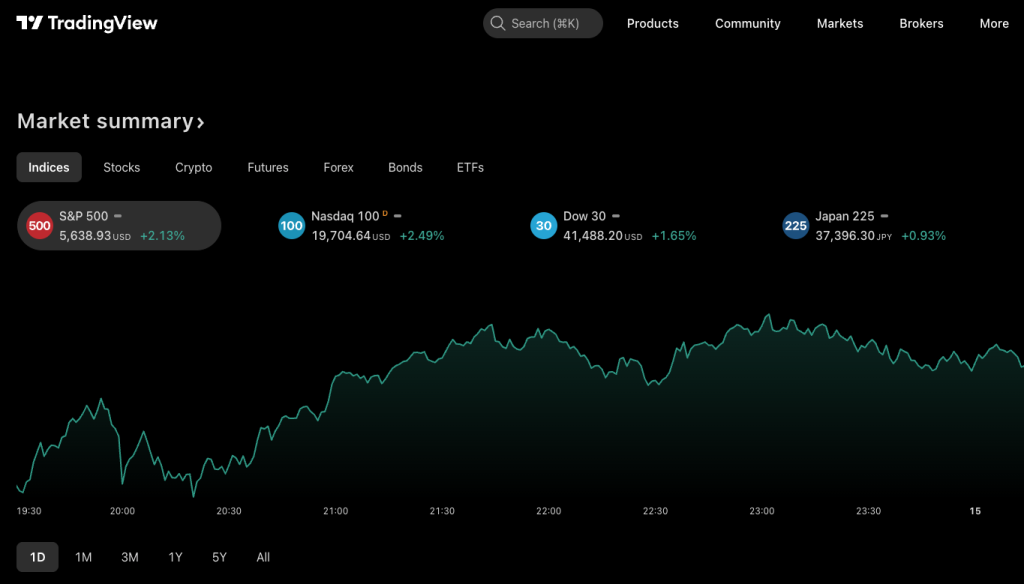Viewport: 1024px width, 584px height.
Task: Click the 21:00 time axis label
Action: pos(336,511)
